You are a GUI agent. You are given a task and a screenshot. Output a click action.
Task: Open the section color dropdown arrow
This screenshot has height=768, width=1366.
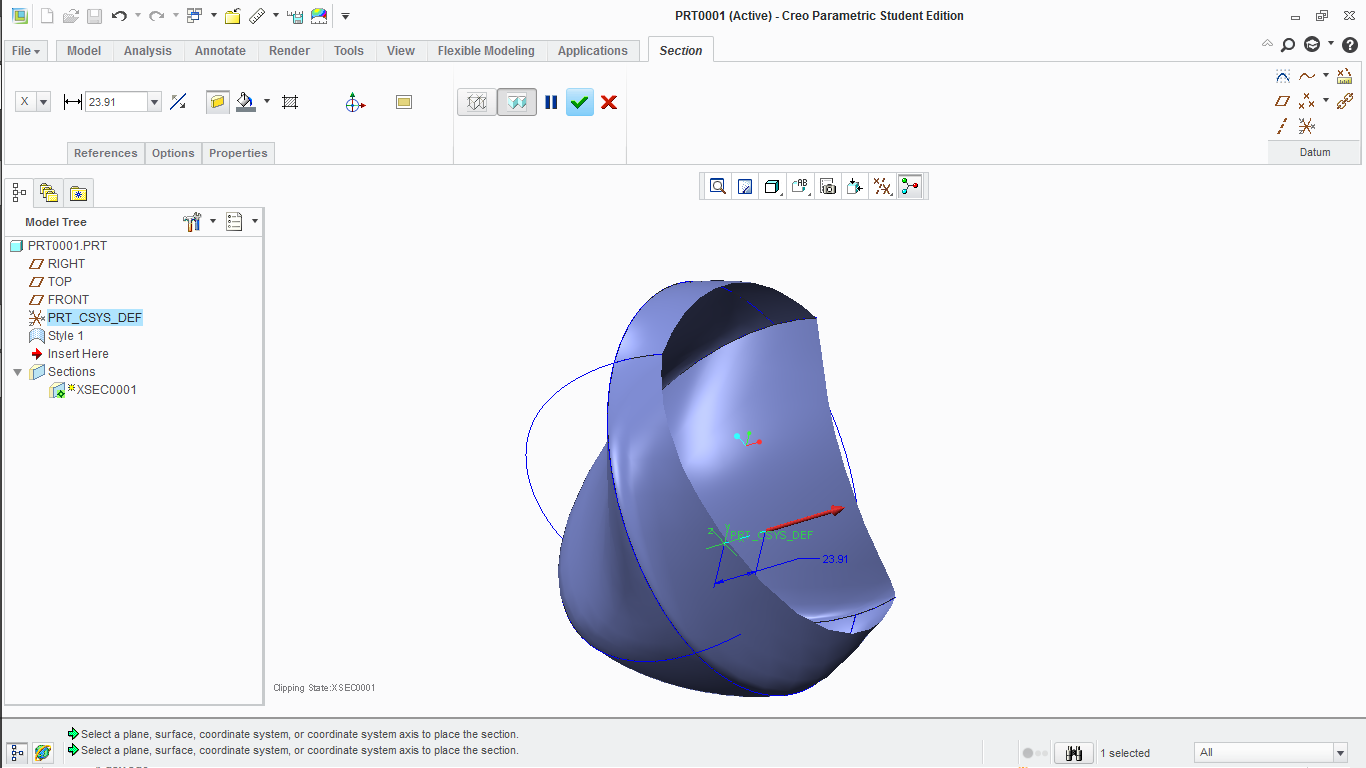(267, 101)
